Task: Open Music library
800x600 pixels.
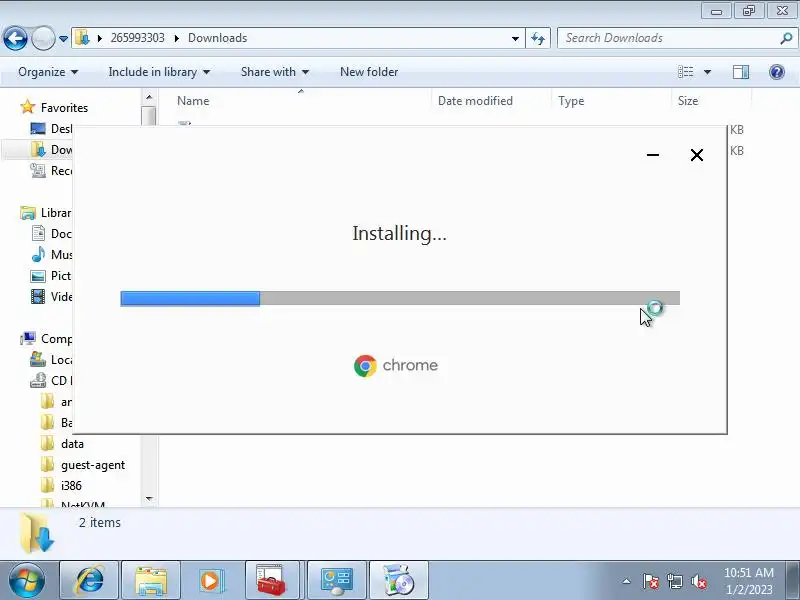Action: pos(51,255)
